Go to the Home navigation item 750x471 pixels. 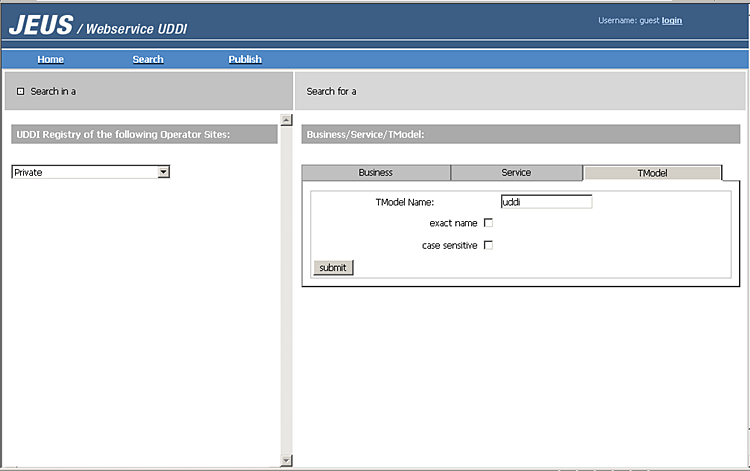(x=50, y=59)
